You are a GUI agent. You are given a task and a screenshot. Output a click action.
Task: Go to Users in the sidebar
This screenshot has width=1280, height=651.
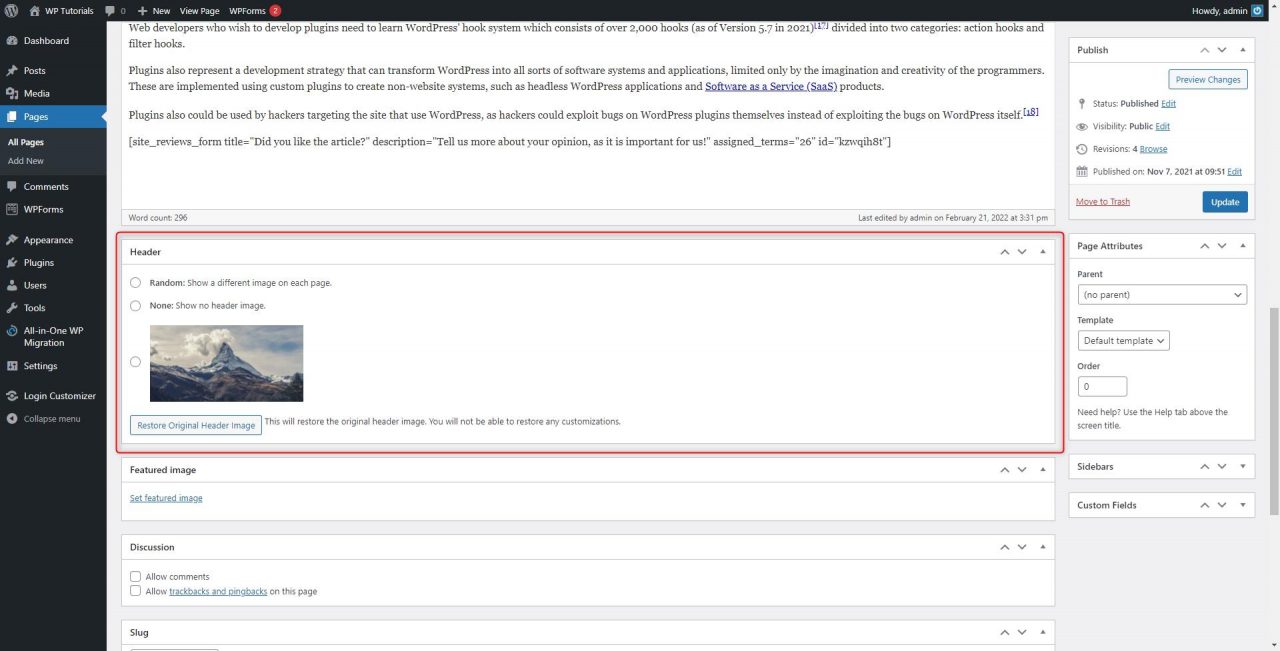click(x=34, y=285)
